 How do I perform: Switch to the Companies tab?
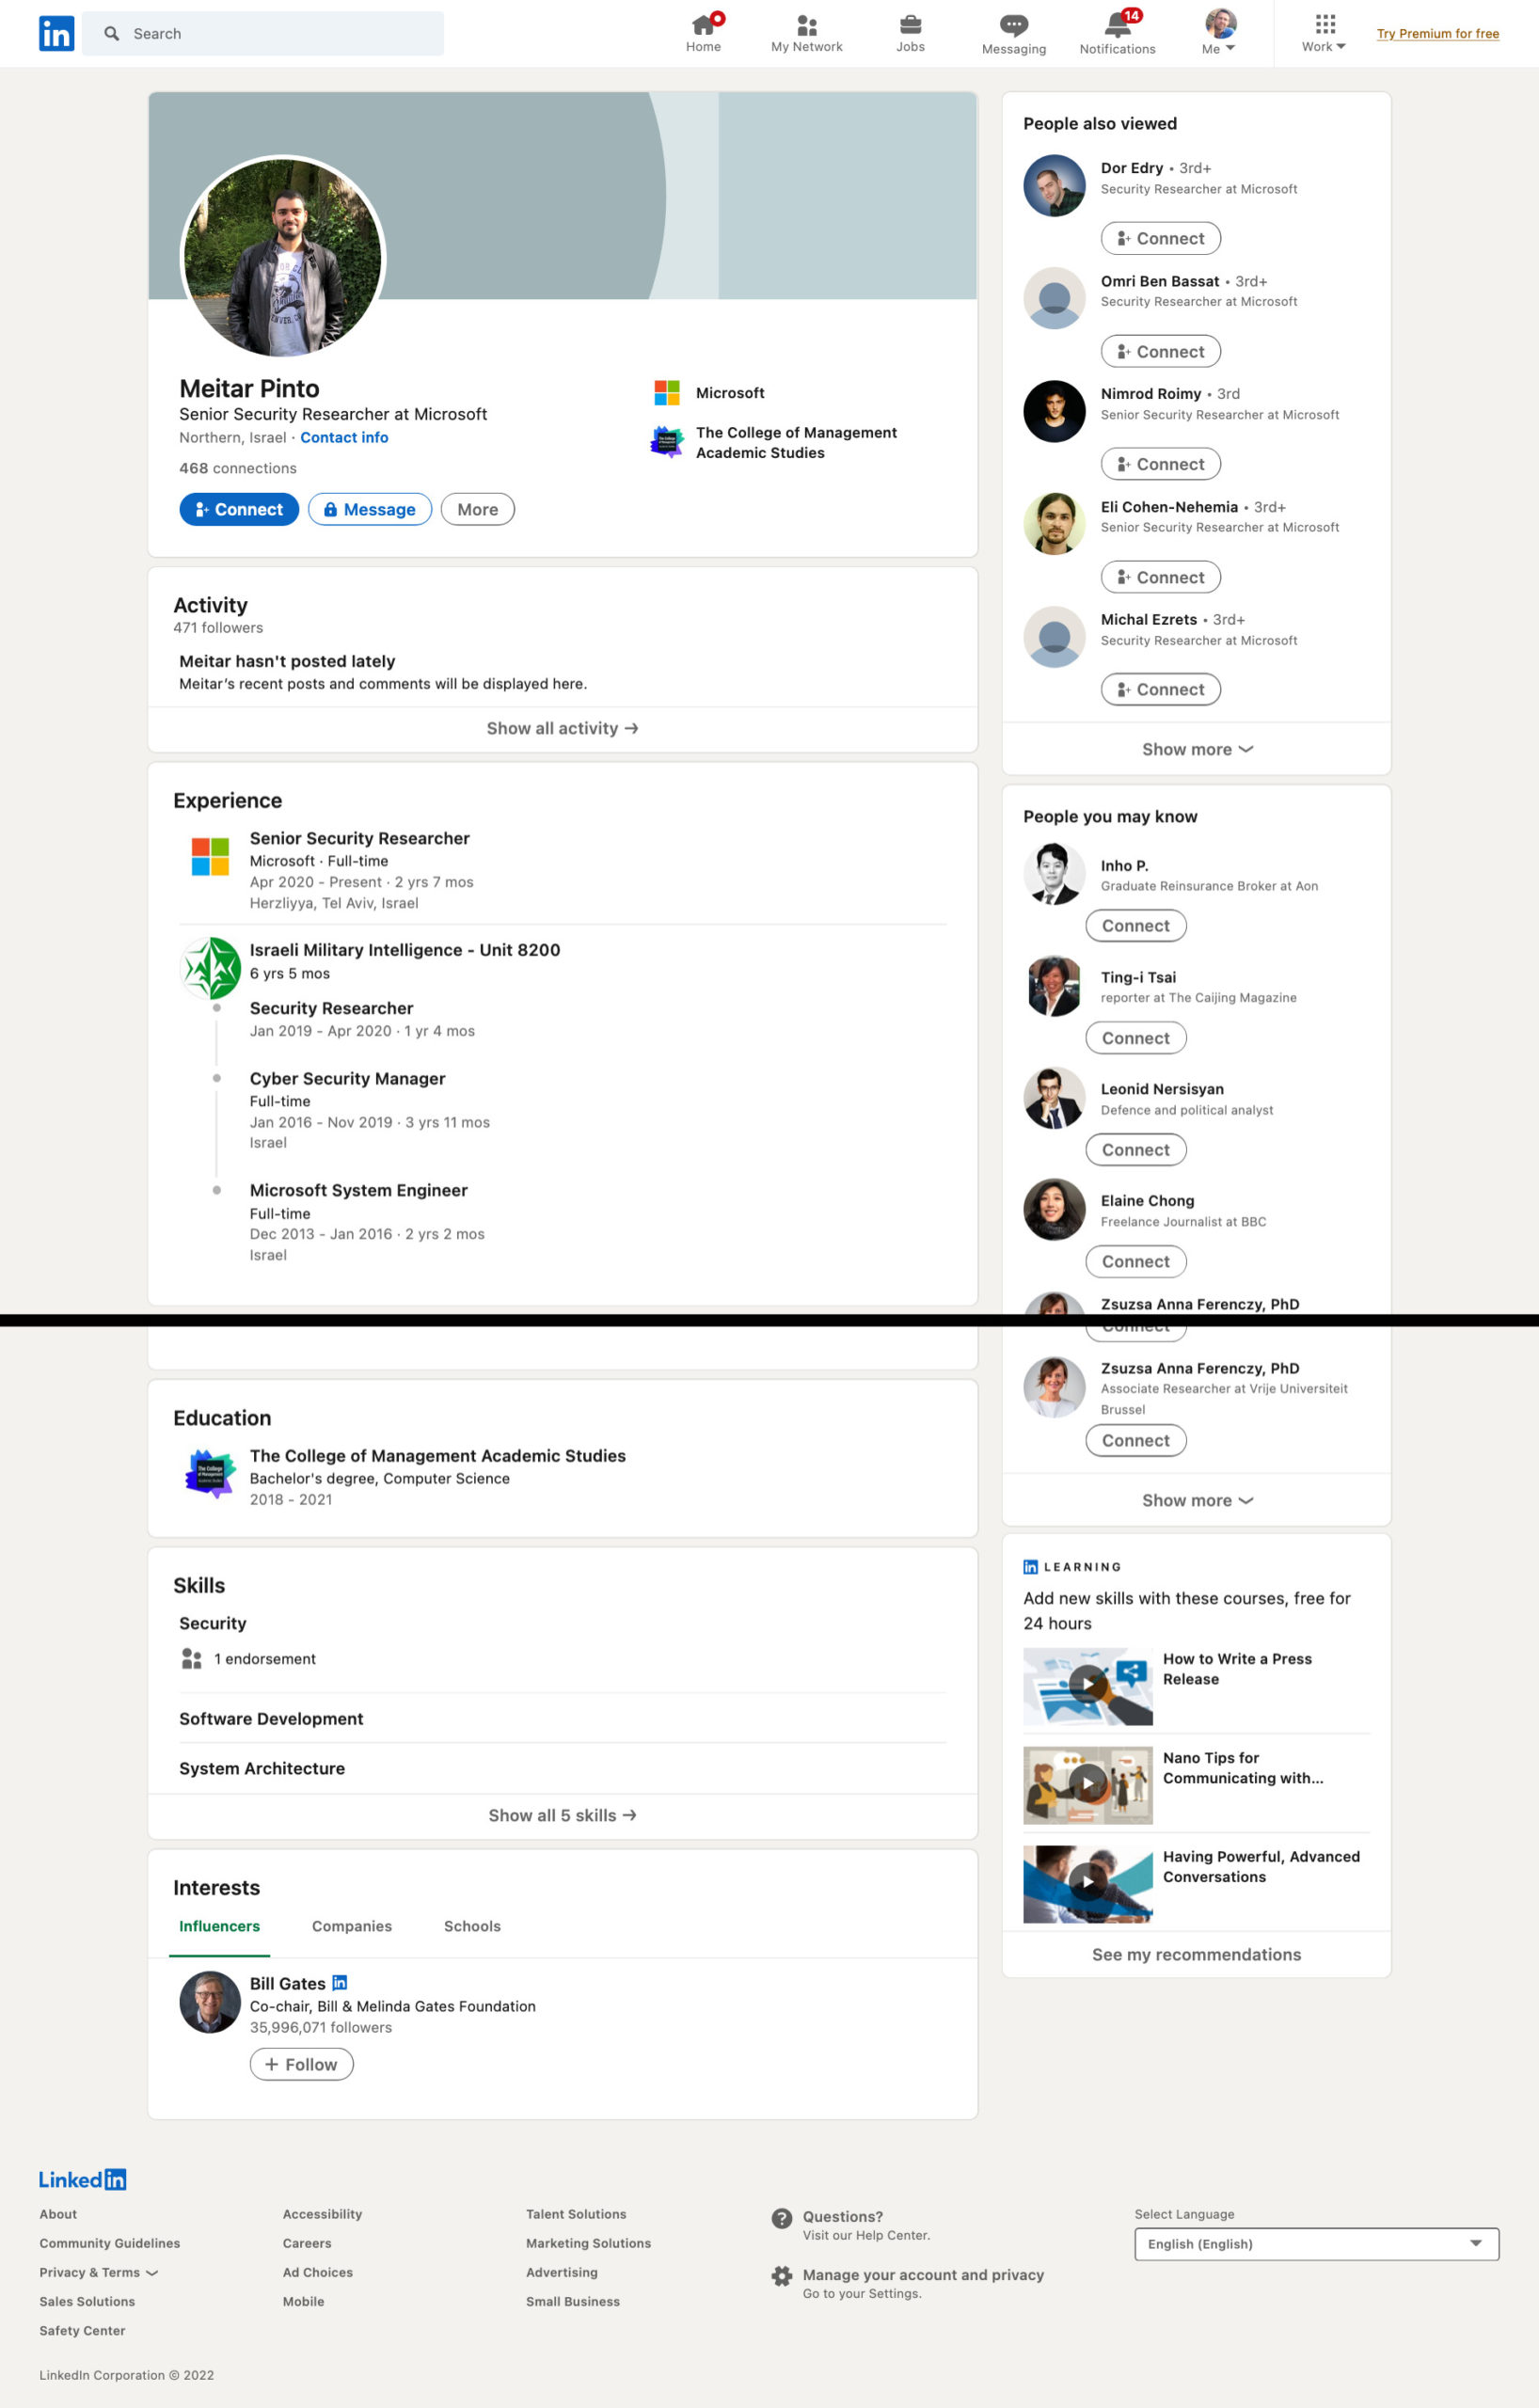point(352,1927)
